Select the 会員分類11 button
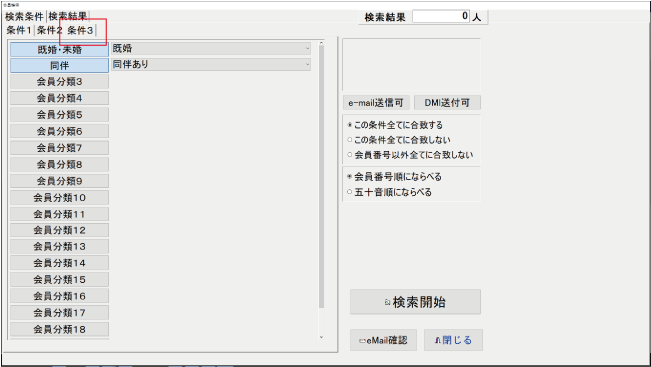The width and height of the screenshot is (651, 367). (59, 214)
